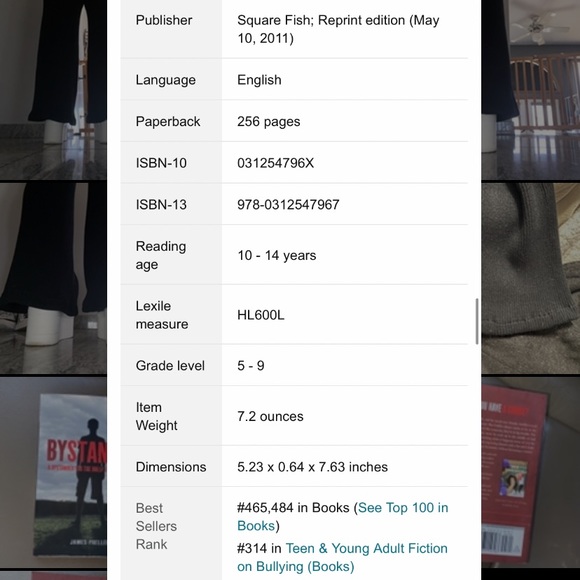This screenshot has height=580, width=580.
Task: Click the Reading age 10 - 14 years value
Action: point(277,255)
